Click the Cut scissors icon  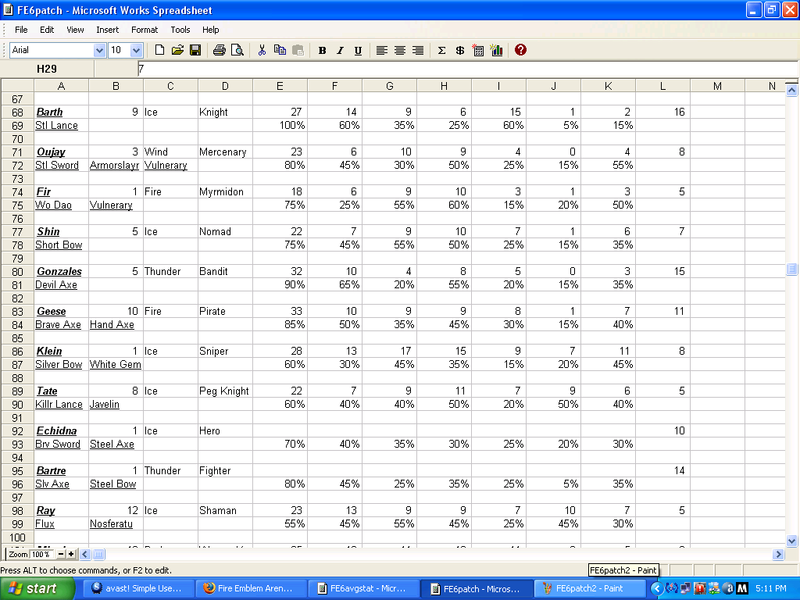pyautogui.click(x=262, y=50)
